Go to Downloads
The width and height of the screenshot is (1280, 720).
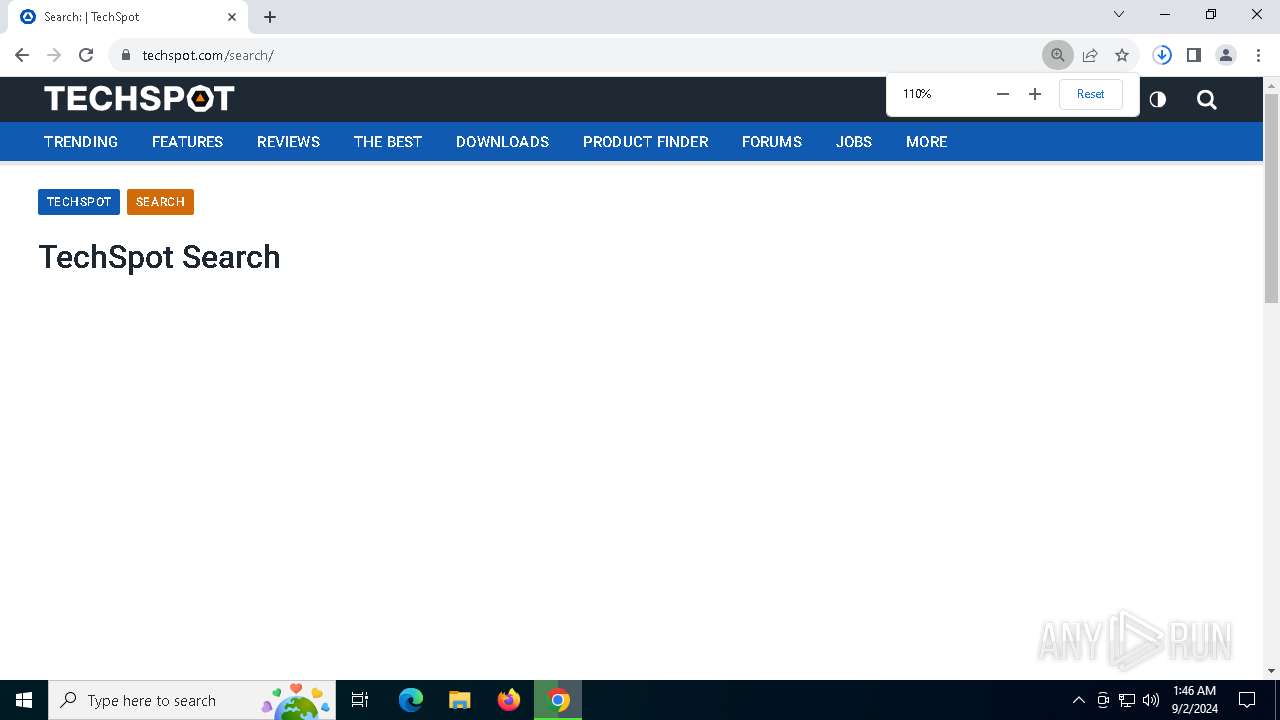502,142
